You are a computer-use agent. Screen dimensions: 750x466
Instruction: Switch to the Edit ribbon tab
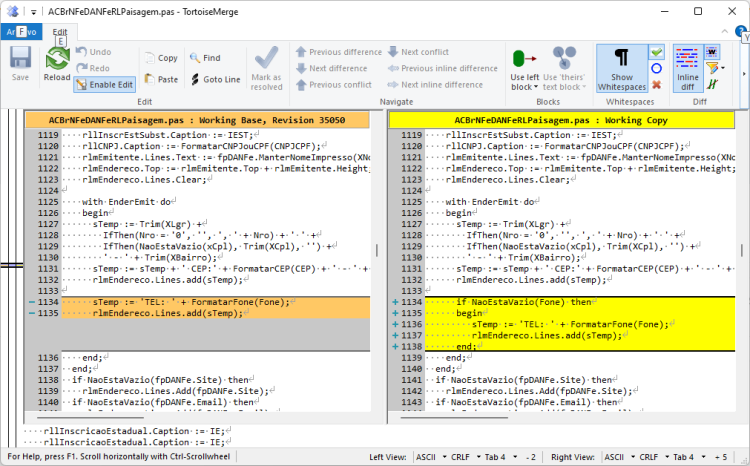click(60, 32)
